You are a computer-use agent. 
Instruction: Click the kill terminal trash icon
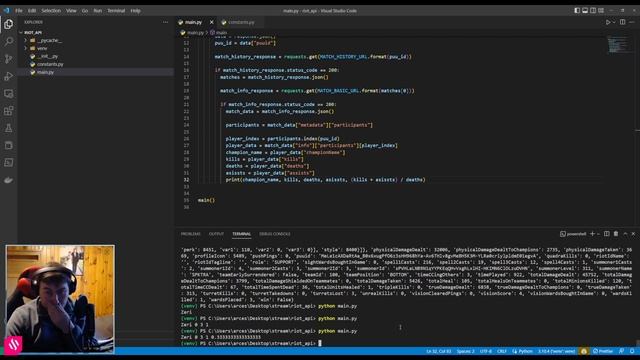pos(616,234)
